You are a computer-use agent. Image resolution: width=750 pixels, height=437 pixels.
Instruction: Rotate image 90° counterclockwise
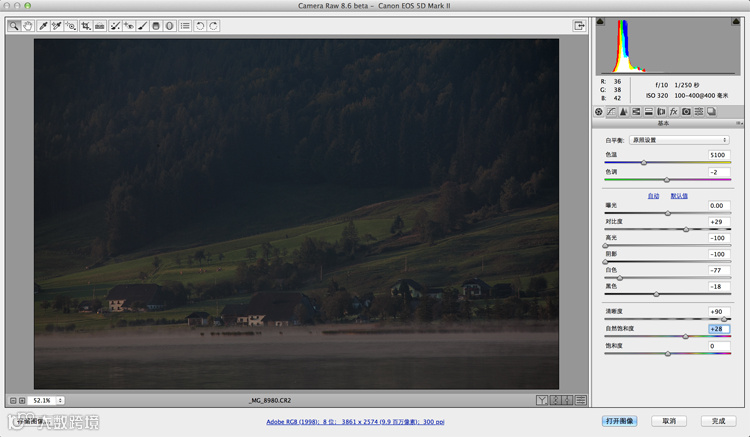pyautogui.click(x=200, y=26)
